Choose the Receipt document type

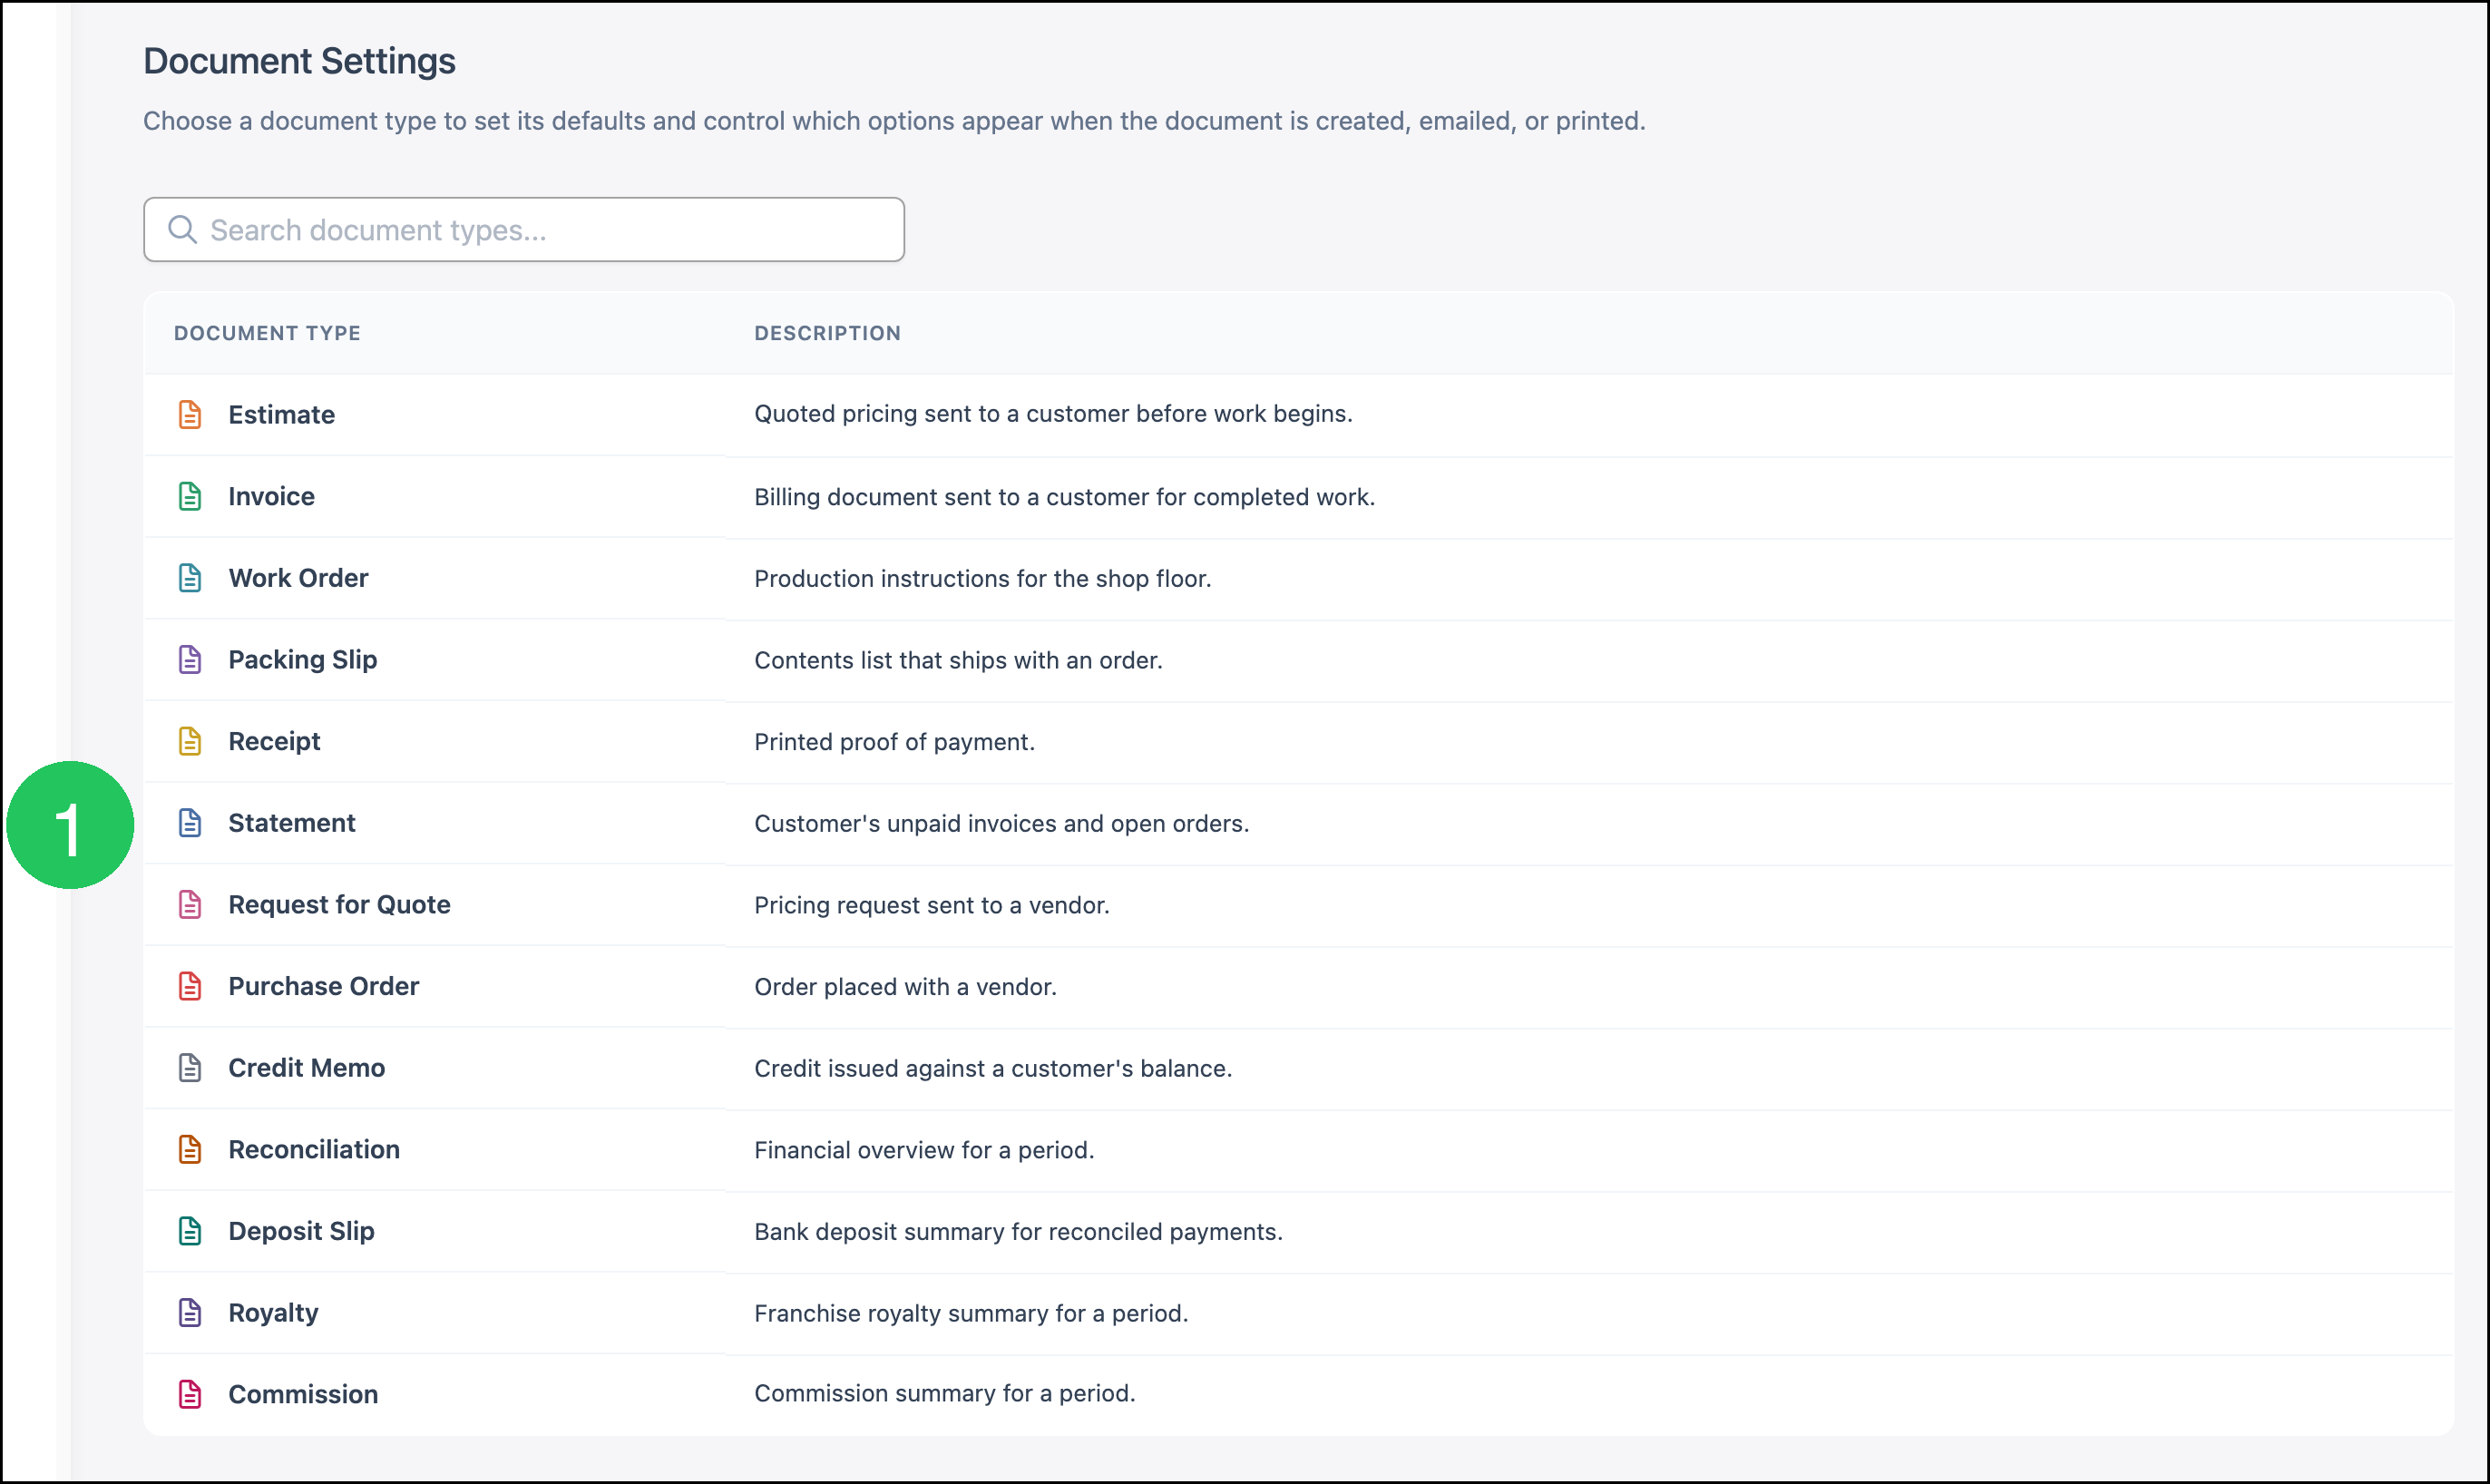click(x=274, y=742)
